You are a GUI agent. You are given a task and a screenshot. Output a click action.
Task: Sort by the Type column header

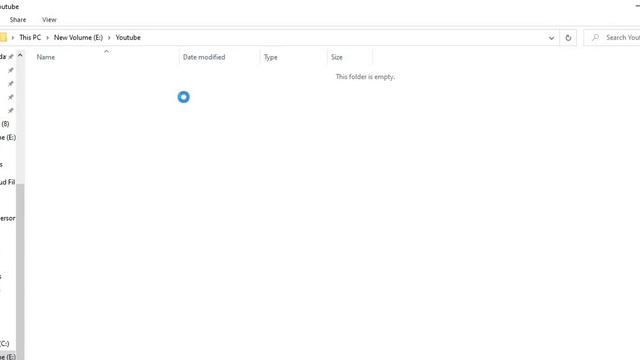coord(271,57)
